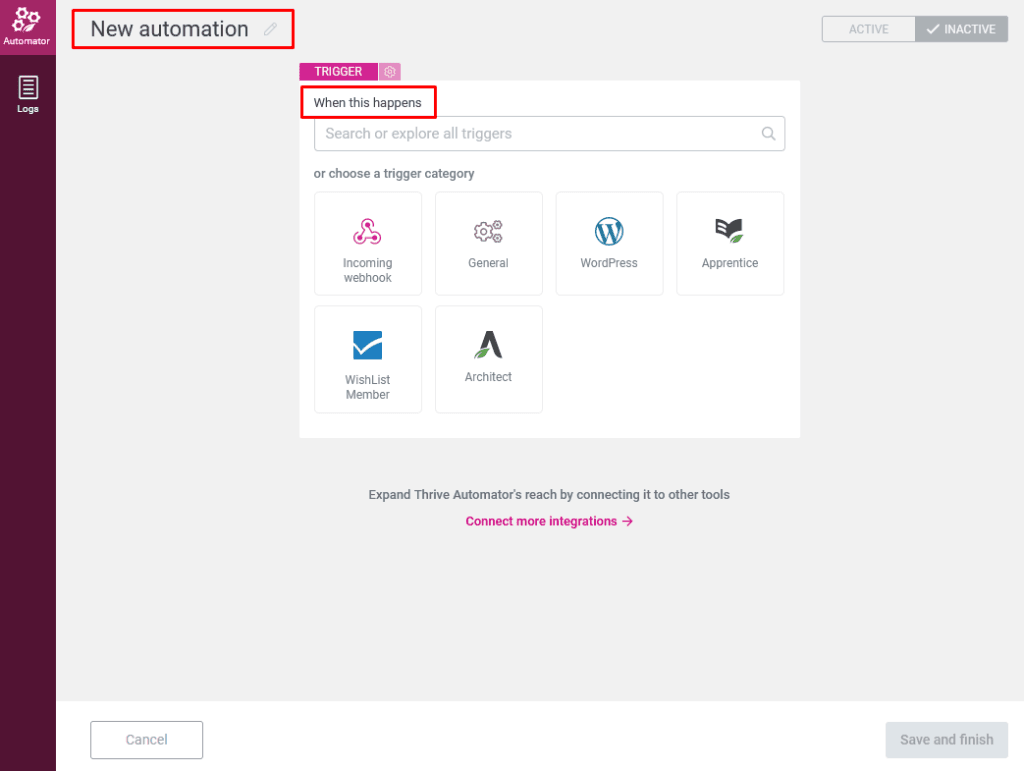Focus the Search or explore all triggers field
1024x771 pixels.
pos(549,134)
